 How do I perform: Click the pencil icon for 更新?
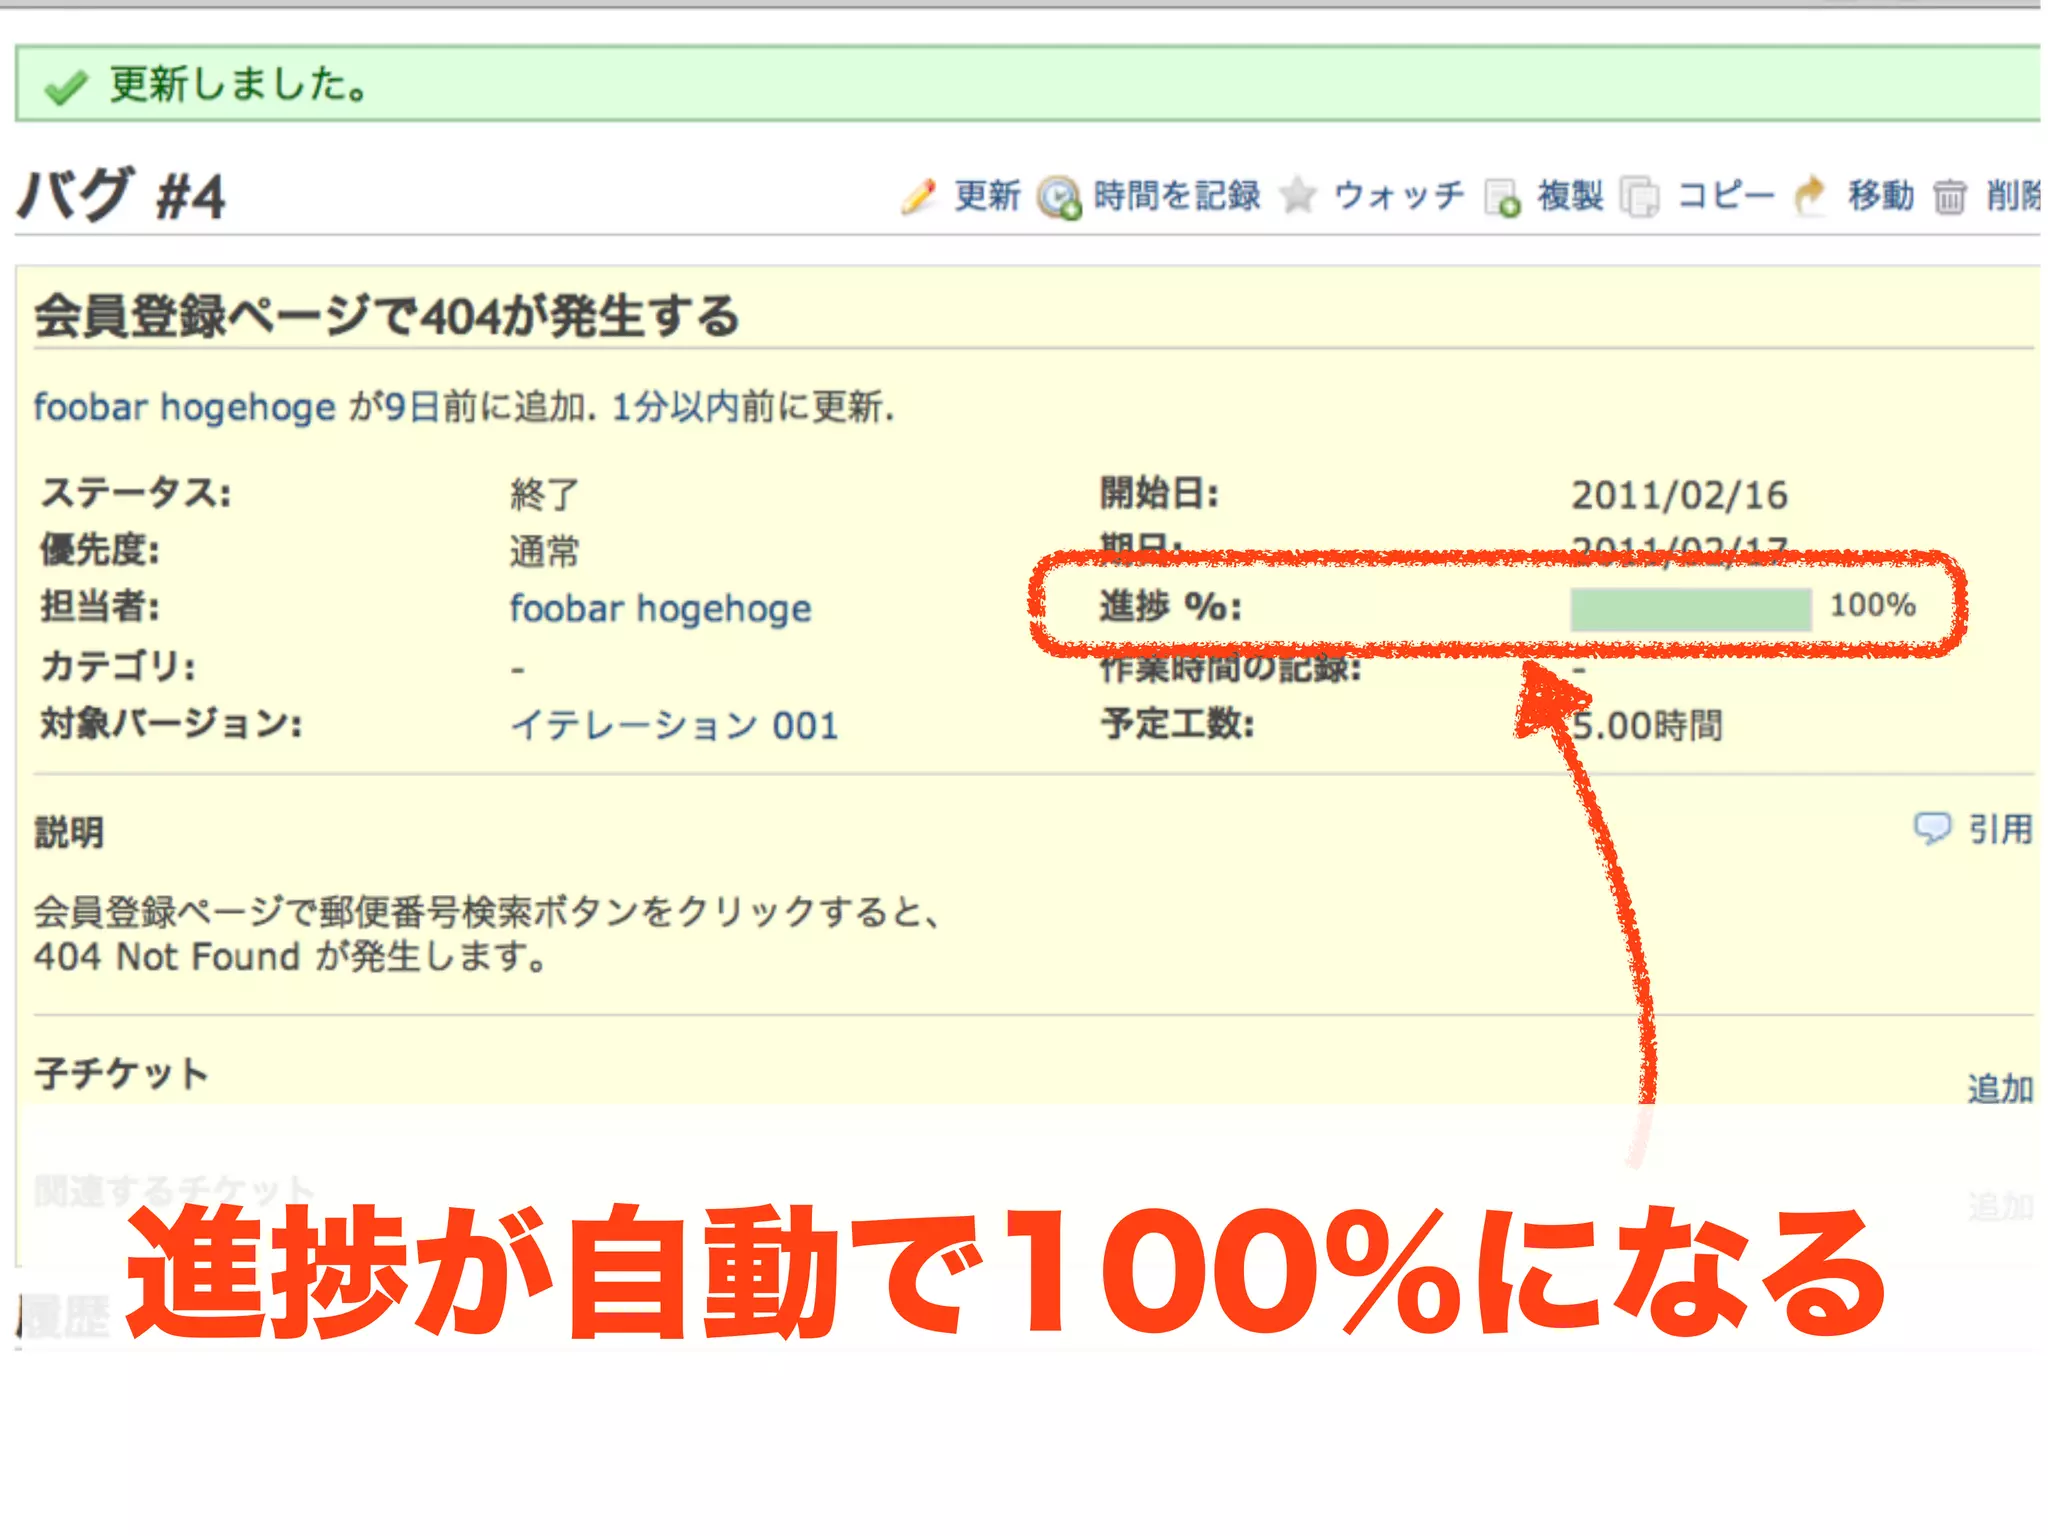[x=919, y=196]
